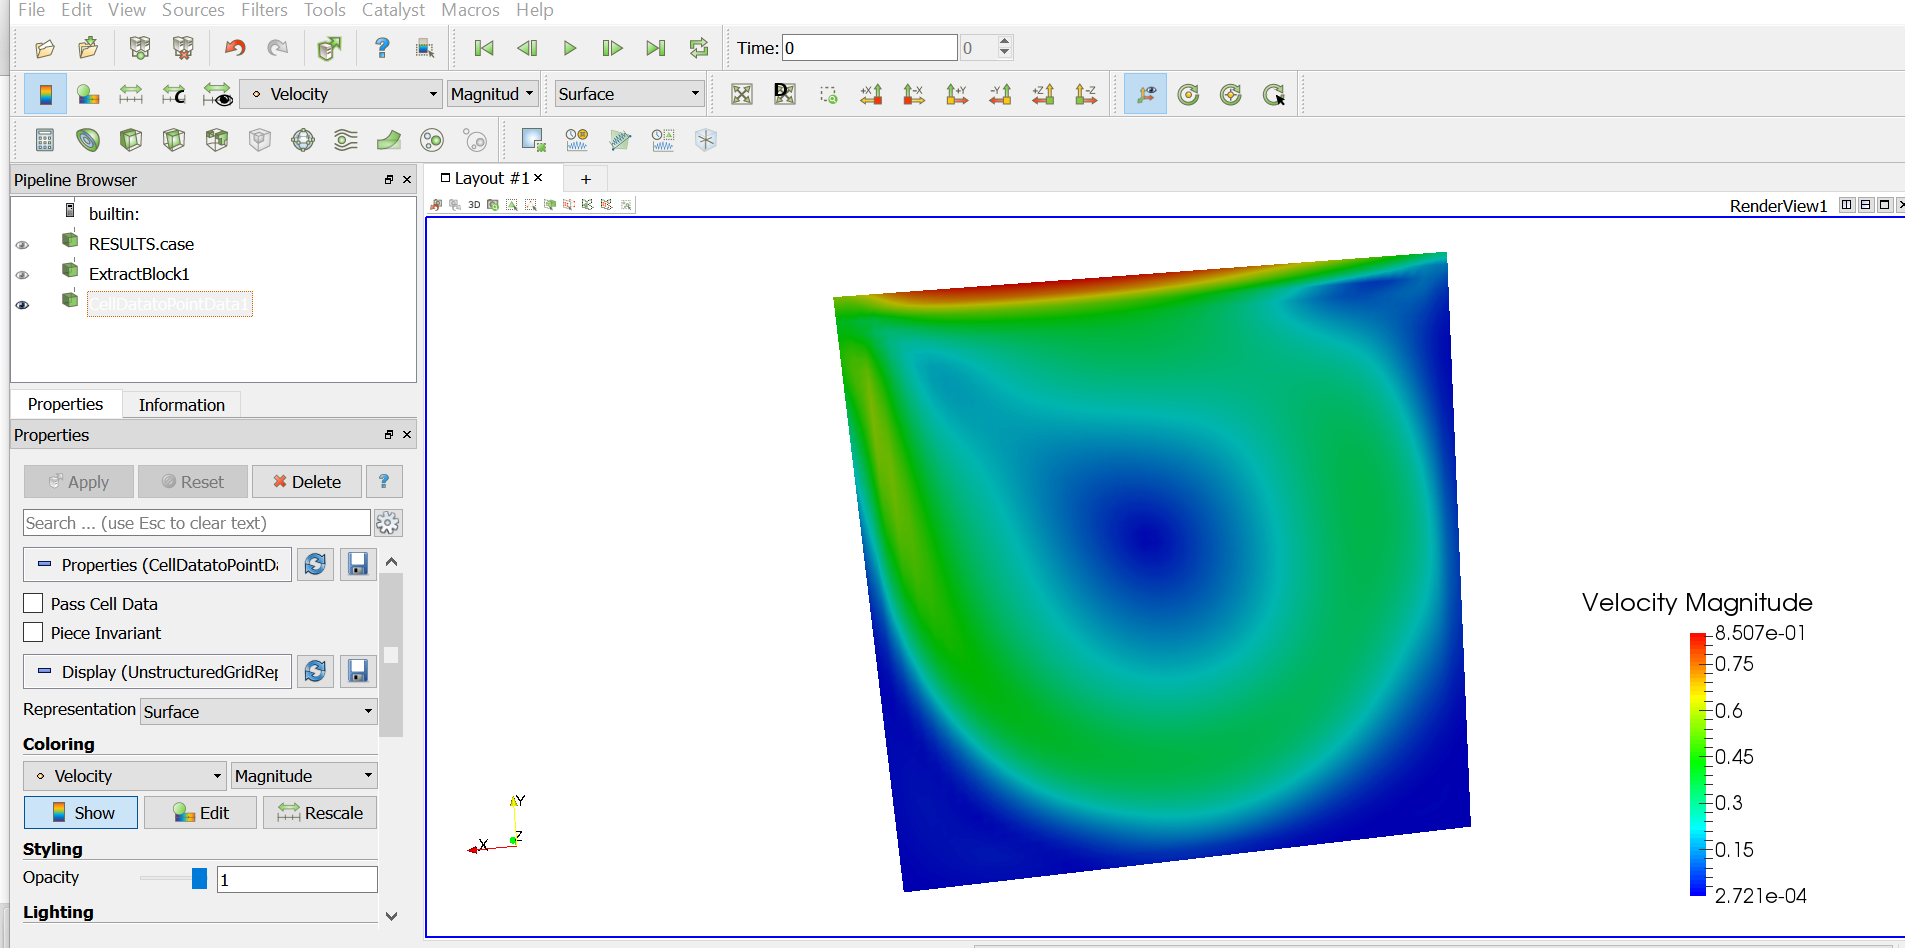Set view direction to +X
1905x948 pixels.
pyautogui.click(x=871, y=95)
